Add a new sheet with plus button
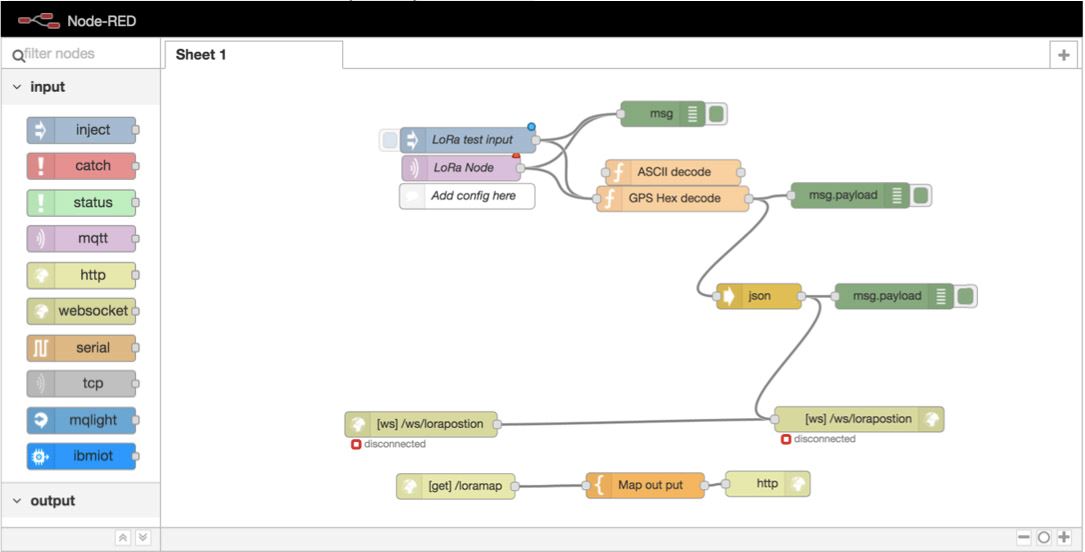This screenshot has width=1085, height=552. (1064, 56)
